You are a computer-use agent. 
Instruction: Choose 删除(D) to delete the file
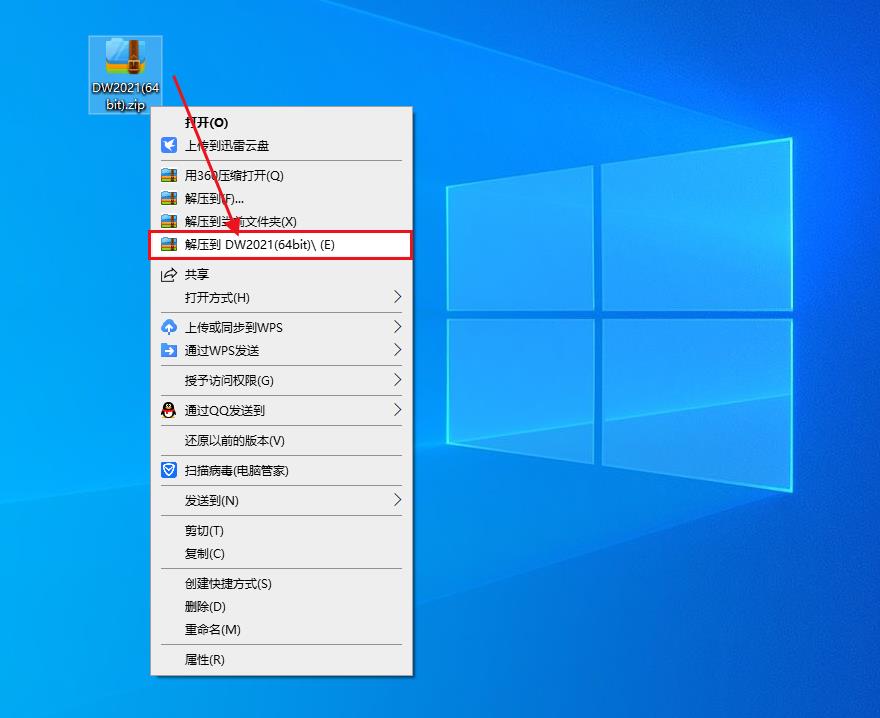point(282,607)
